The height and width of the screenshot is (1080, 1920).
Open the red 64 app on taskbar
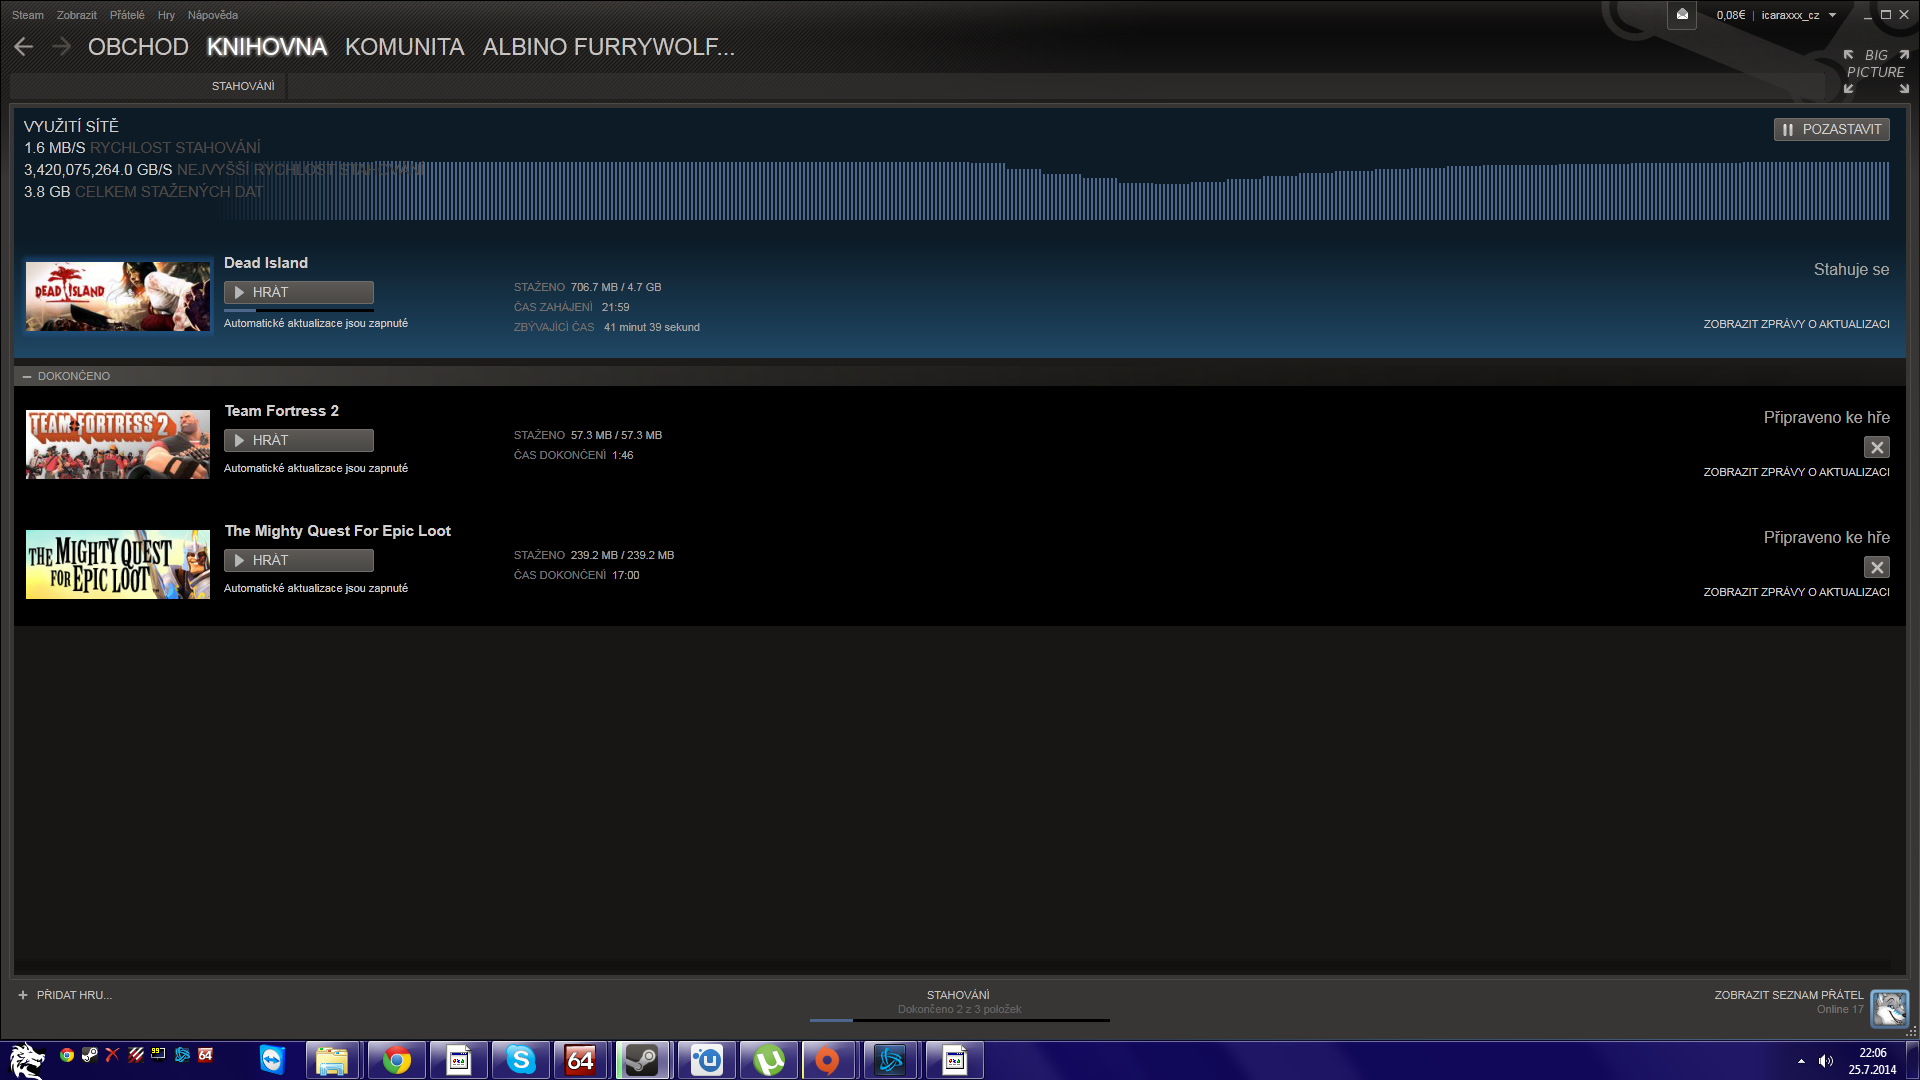coord(581,1060)
